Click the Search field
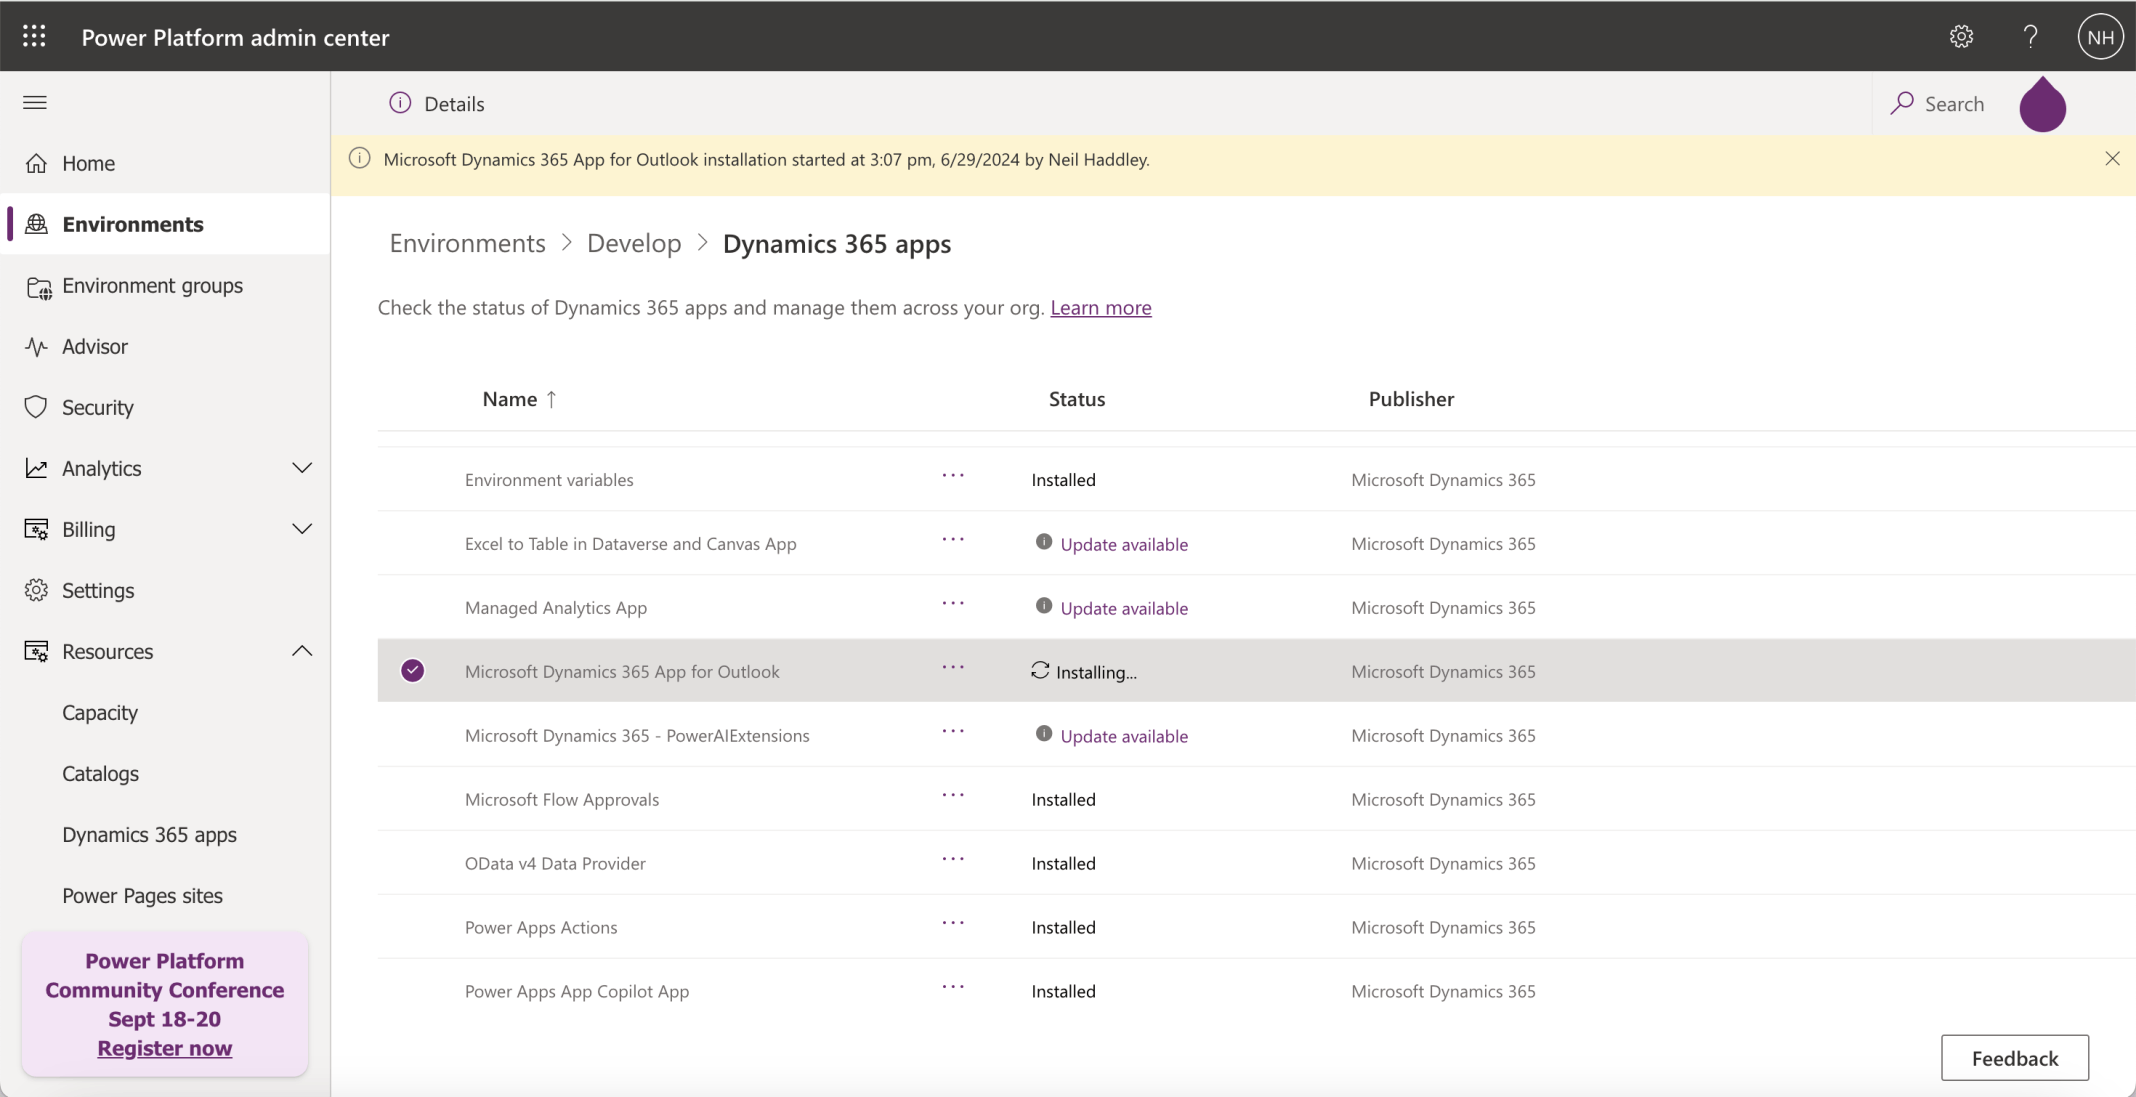 click(x=1938, y=104)
